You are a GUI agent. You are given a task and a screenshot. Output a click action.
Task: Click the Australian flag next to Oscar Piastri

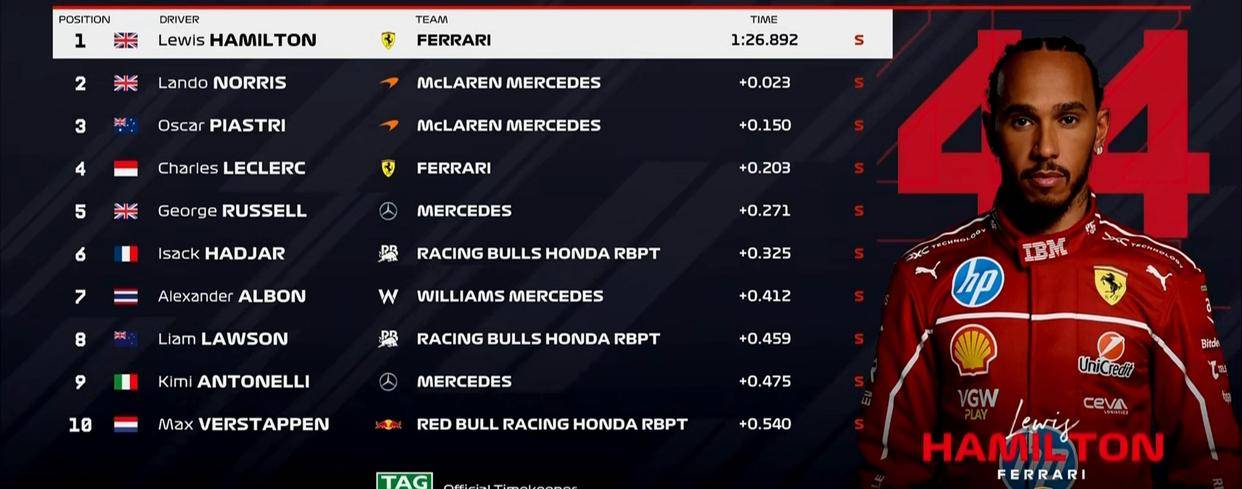(126, 125)
